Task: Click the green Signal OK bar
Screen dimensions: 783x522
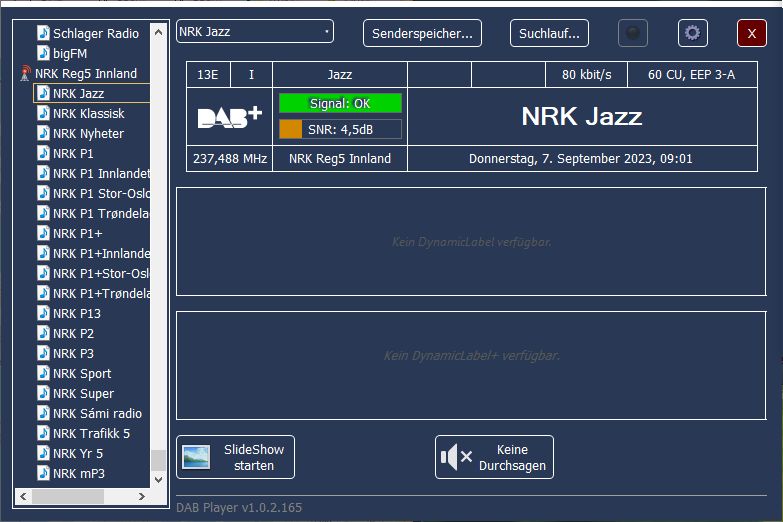Action: click(340, 103)
